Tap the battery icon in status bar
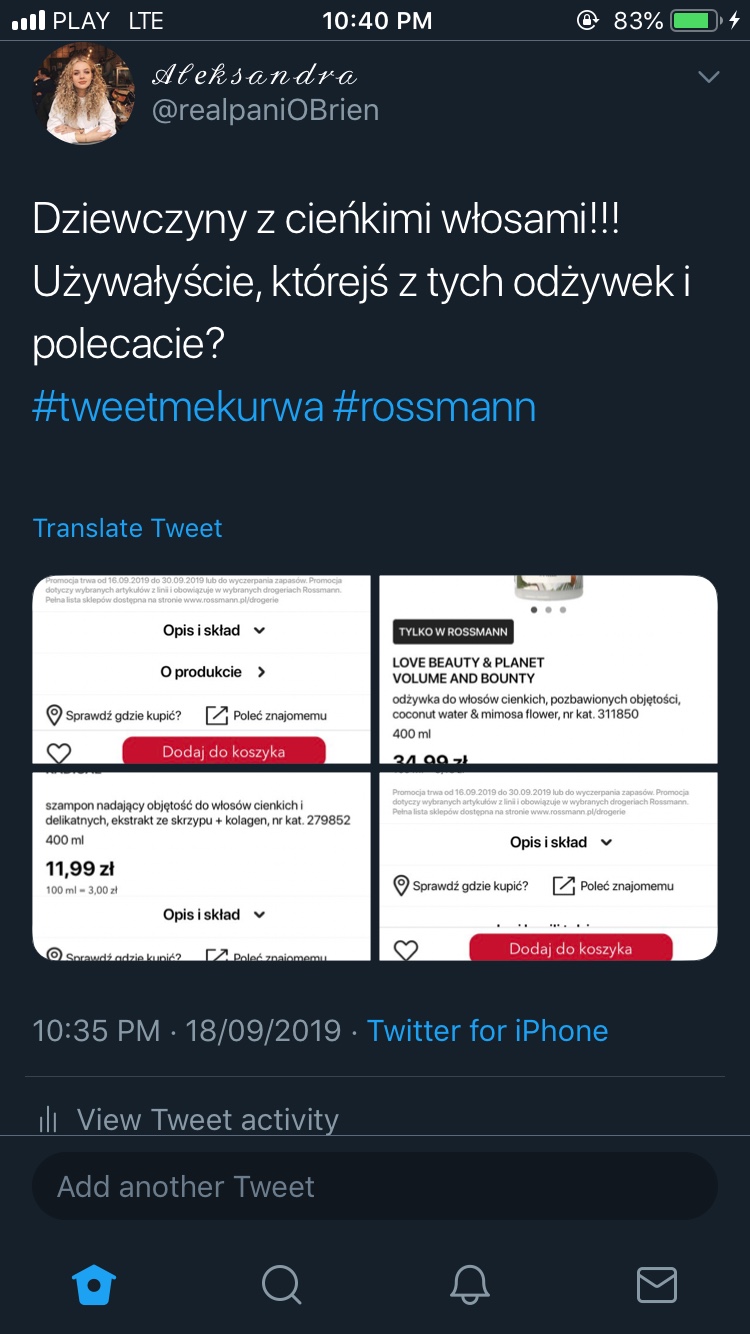This screenshot has width=750, height=1334. tap(695, 21)
